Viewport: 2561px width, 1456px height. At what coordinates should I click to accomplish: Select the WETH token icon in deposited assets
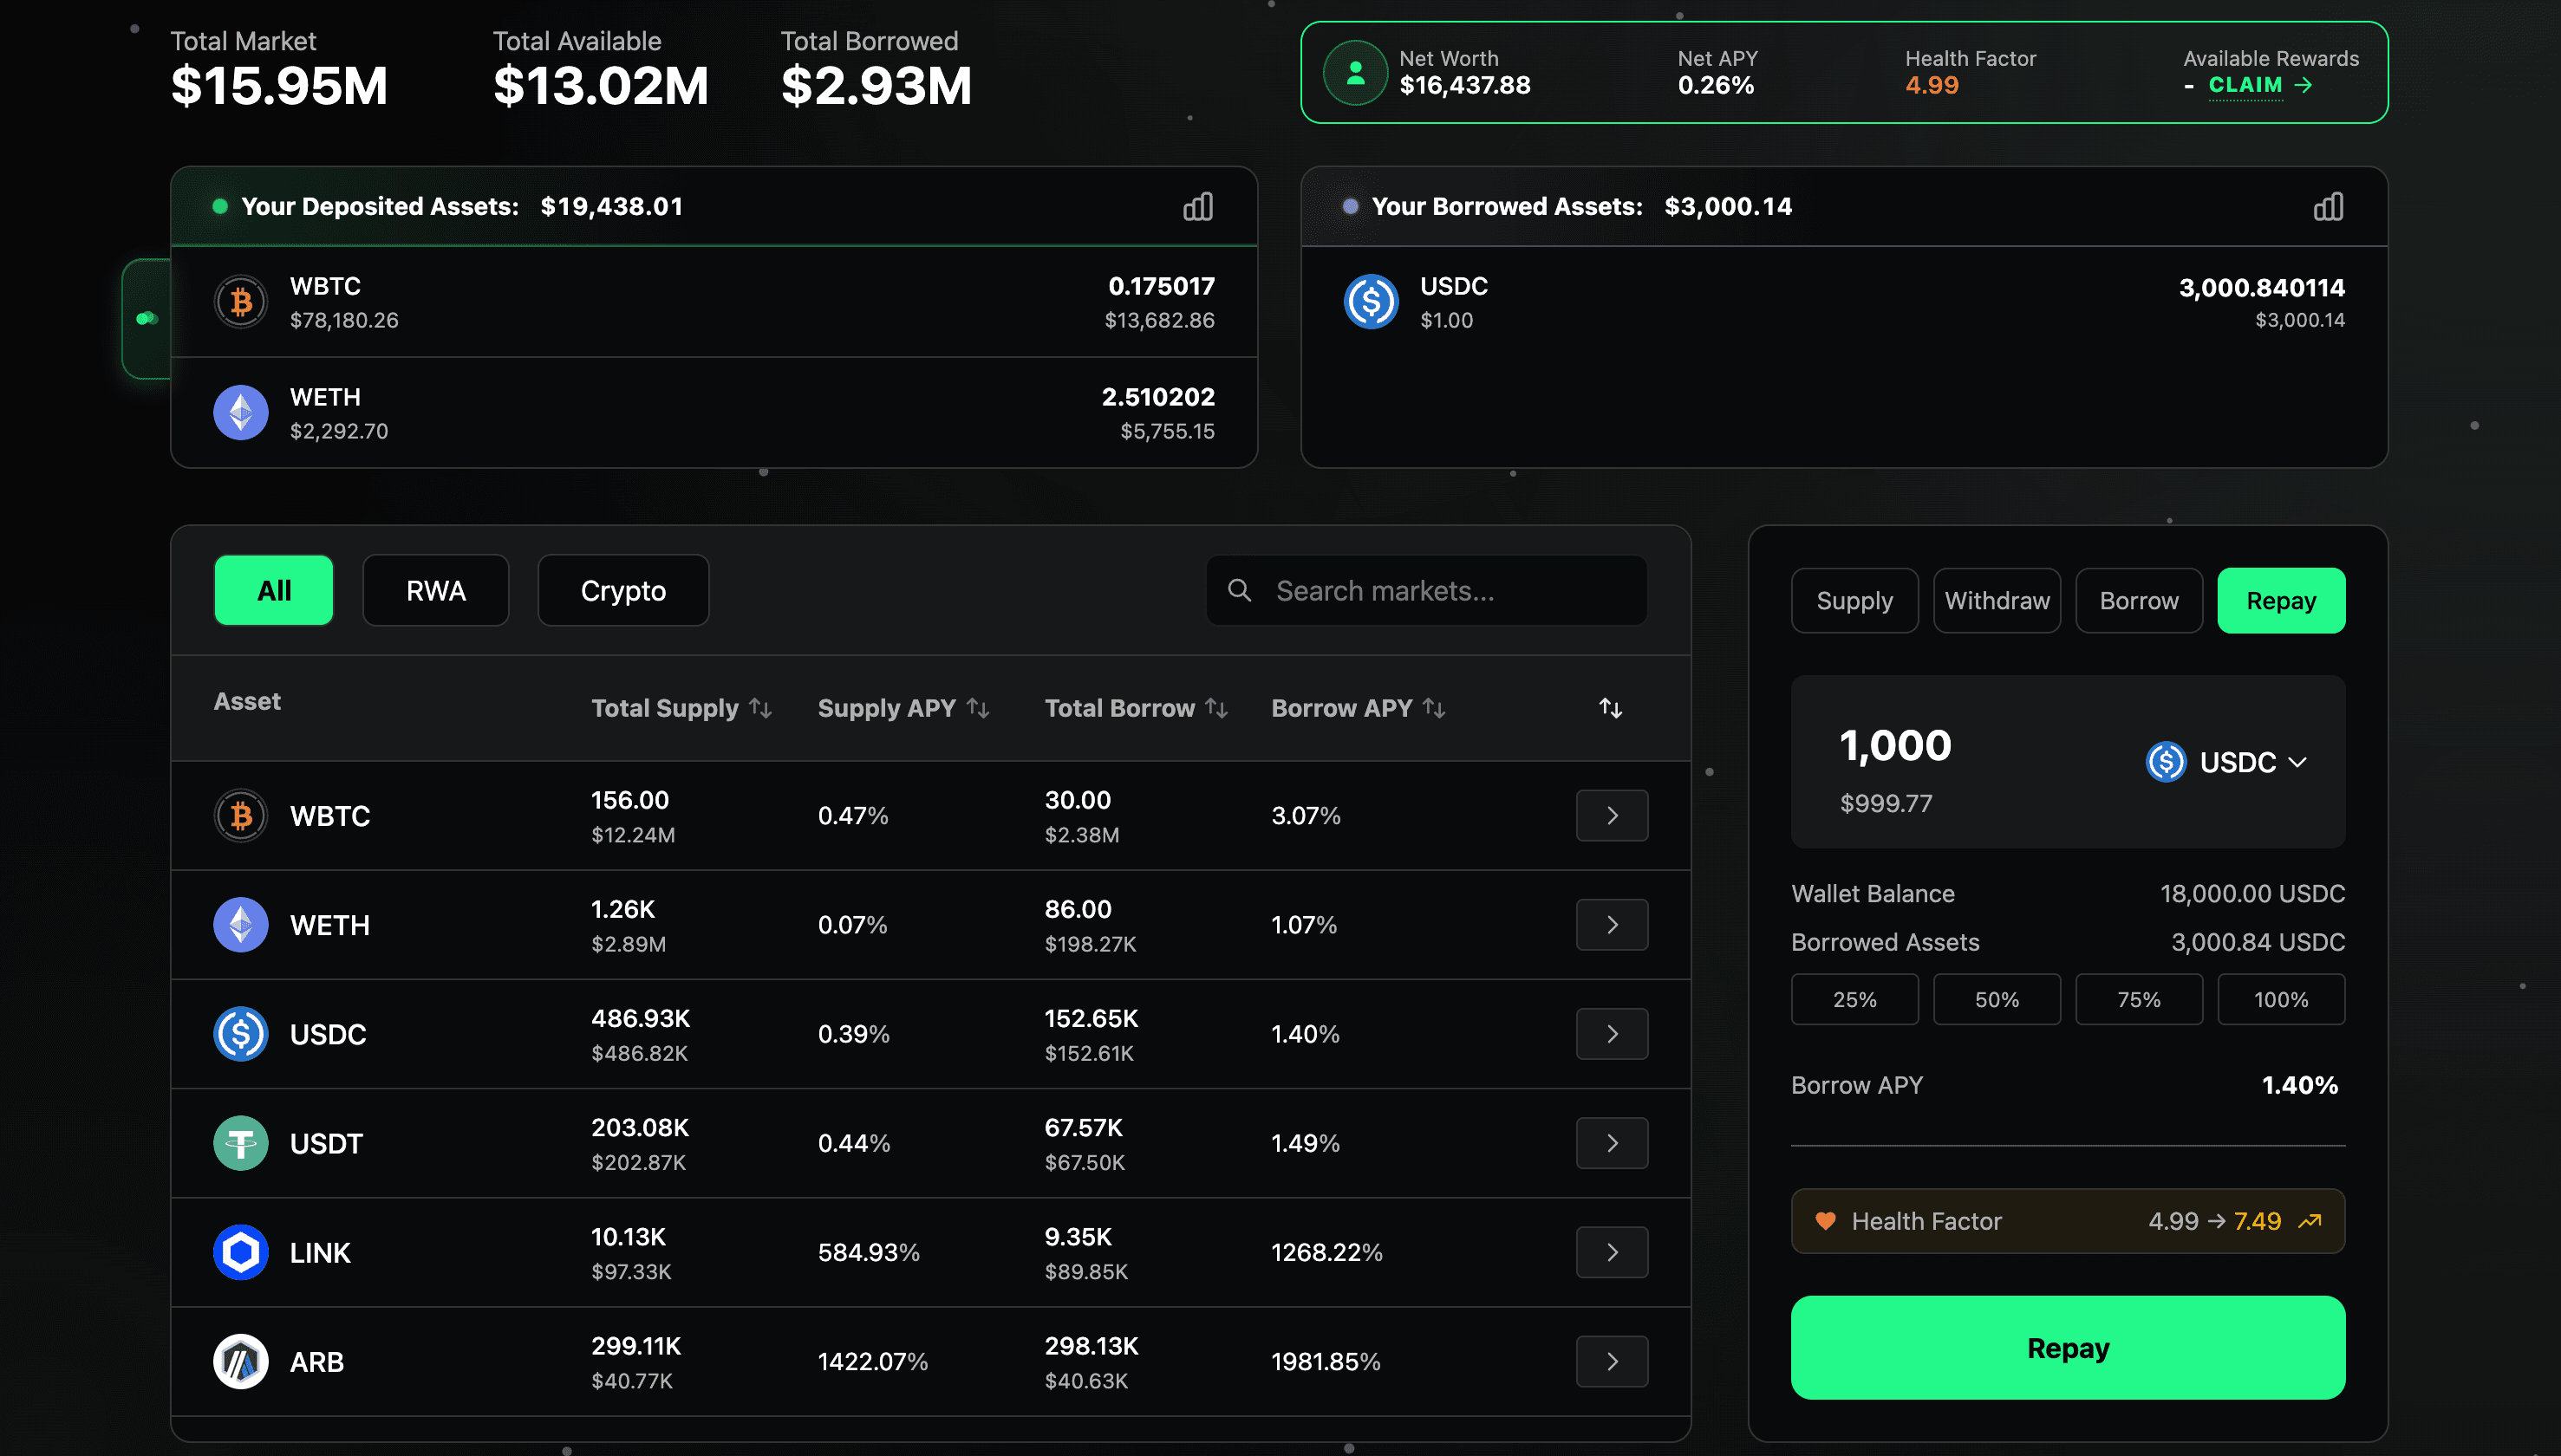240,411
